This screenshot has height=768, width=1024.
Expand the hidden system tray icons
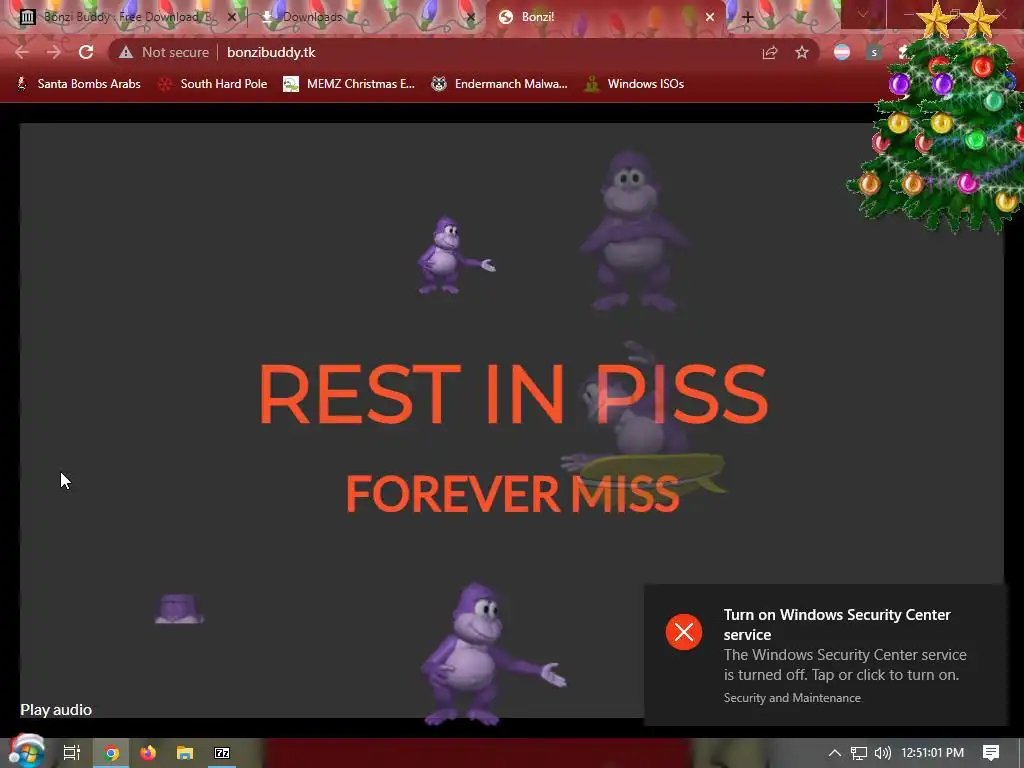click(835, 753)
